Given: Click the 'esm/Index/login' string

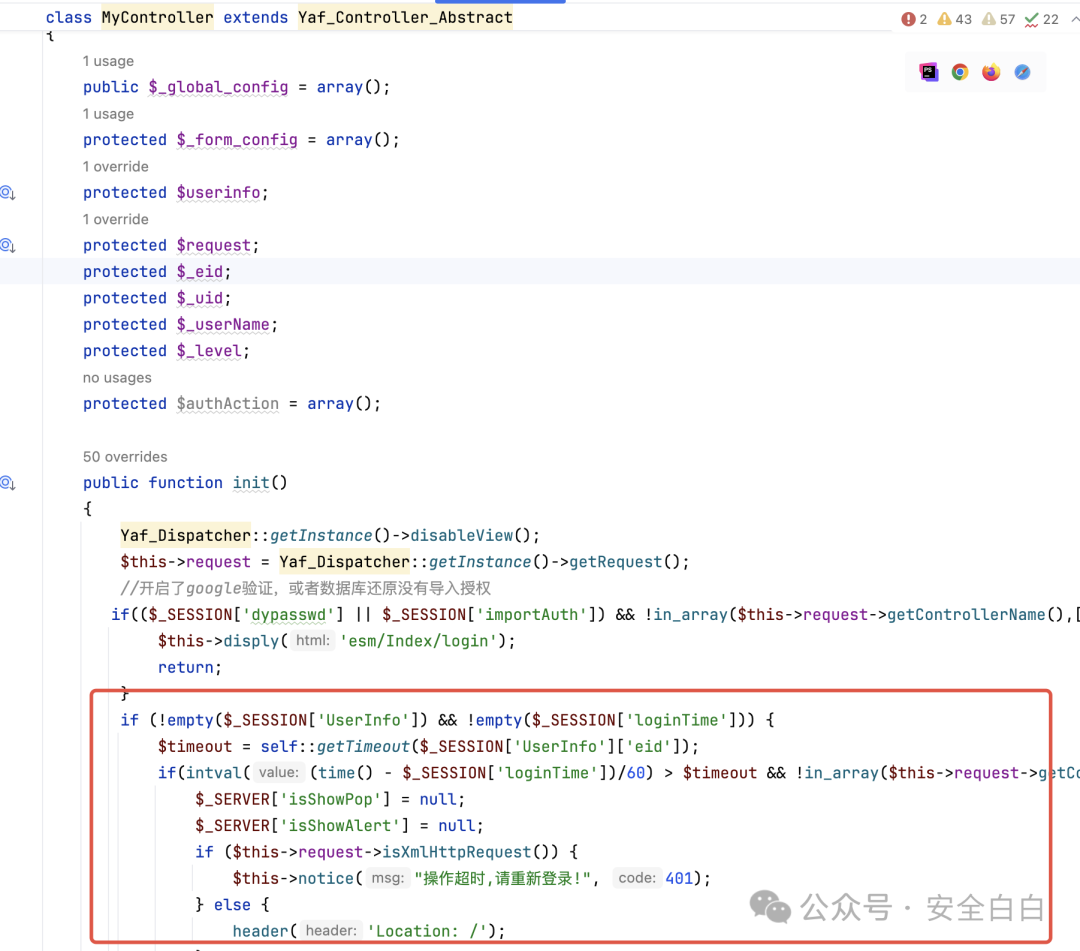Looking at the screenshot, I should point(419,641).
